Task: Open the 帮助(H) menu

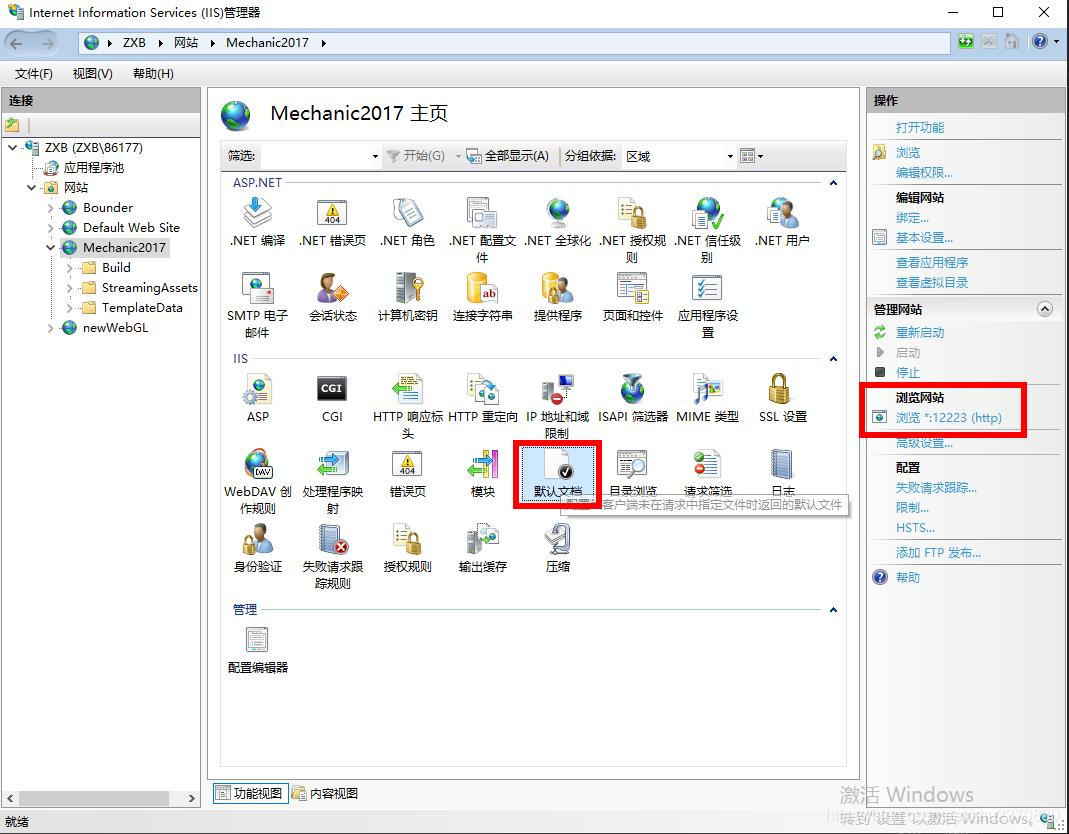Action: pos(153,74)
